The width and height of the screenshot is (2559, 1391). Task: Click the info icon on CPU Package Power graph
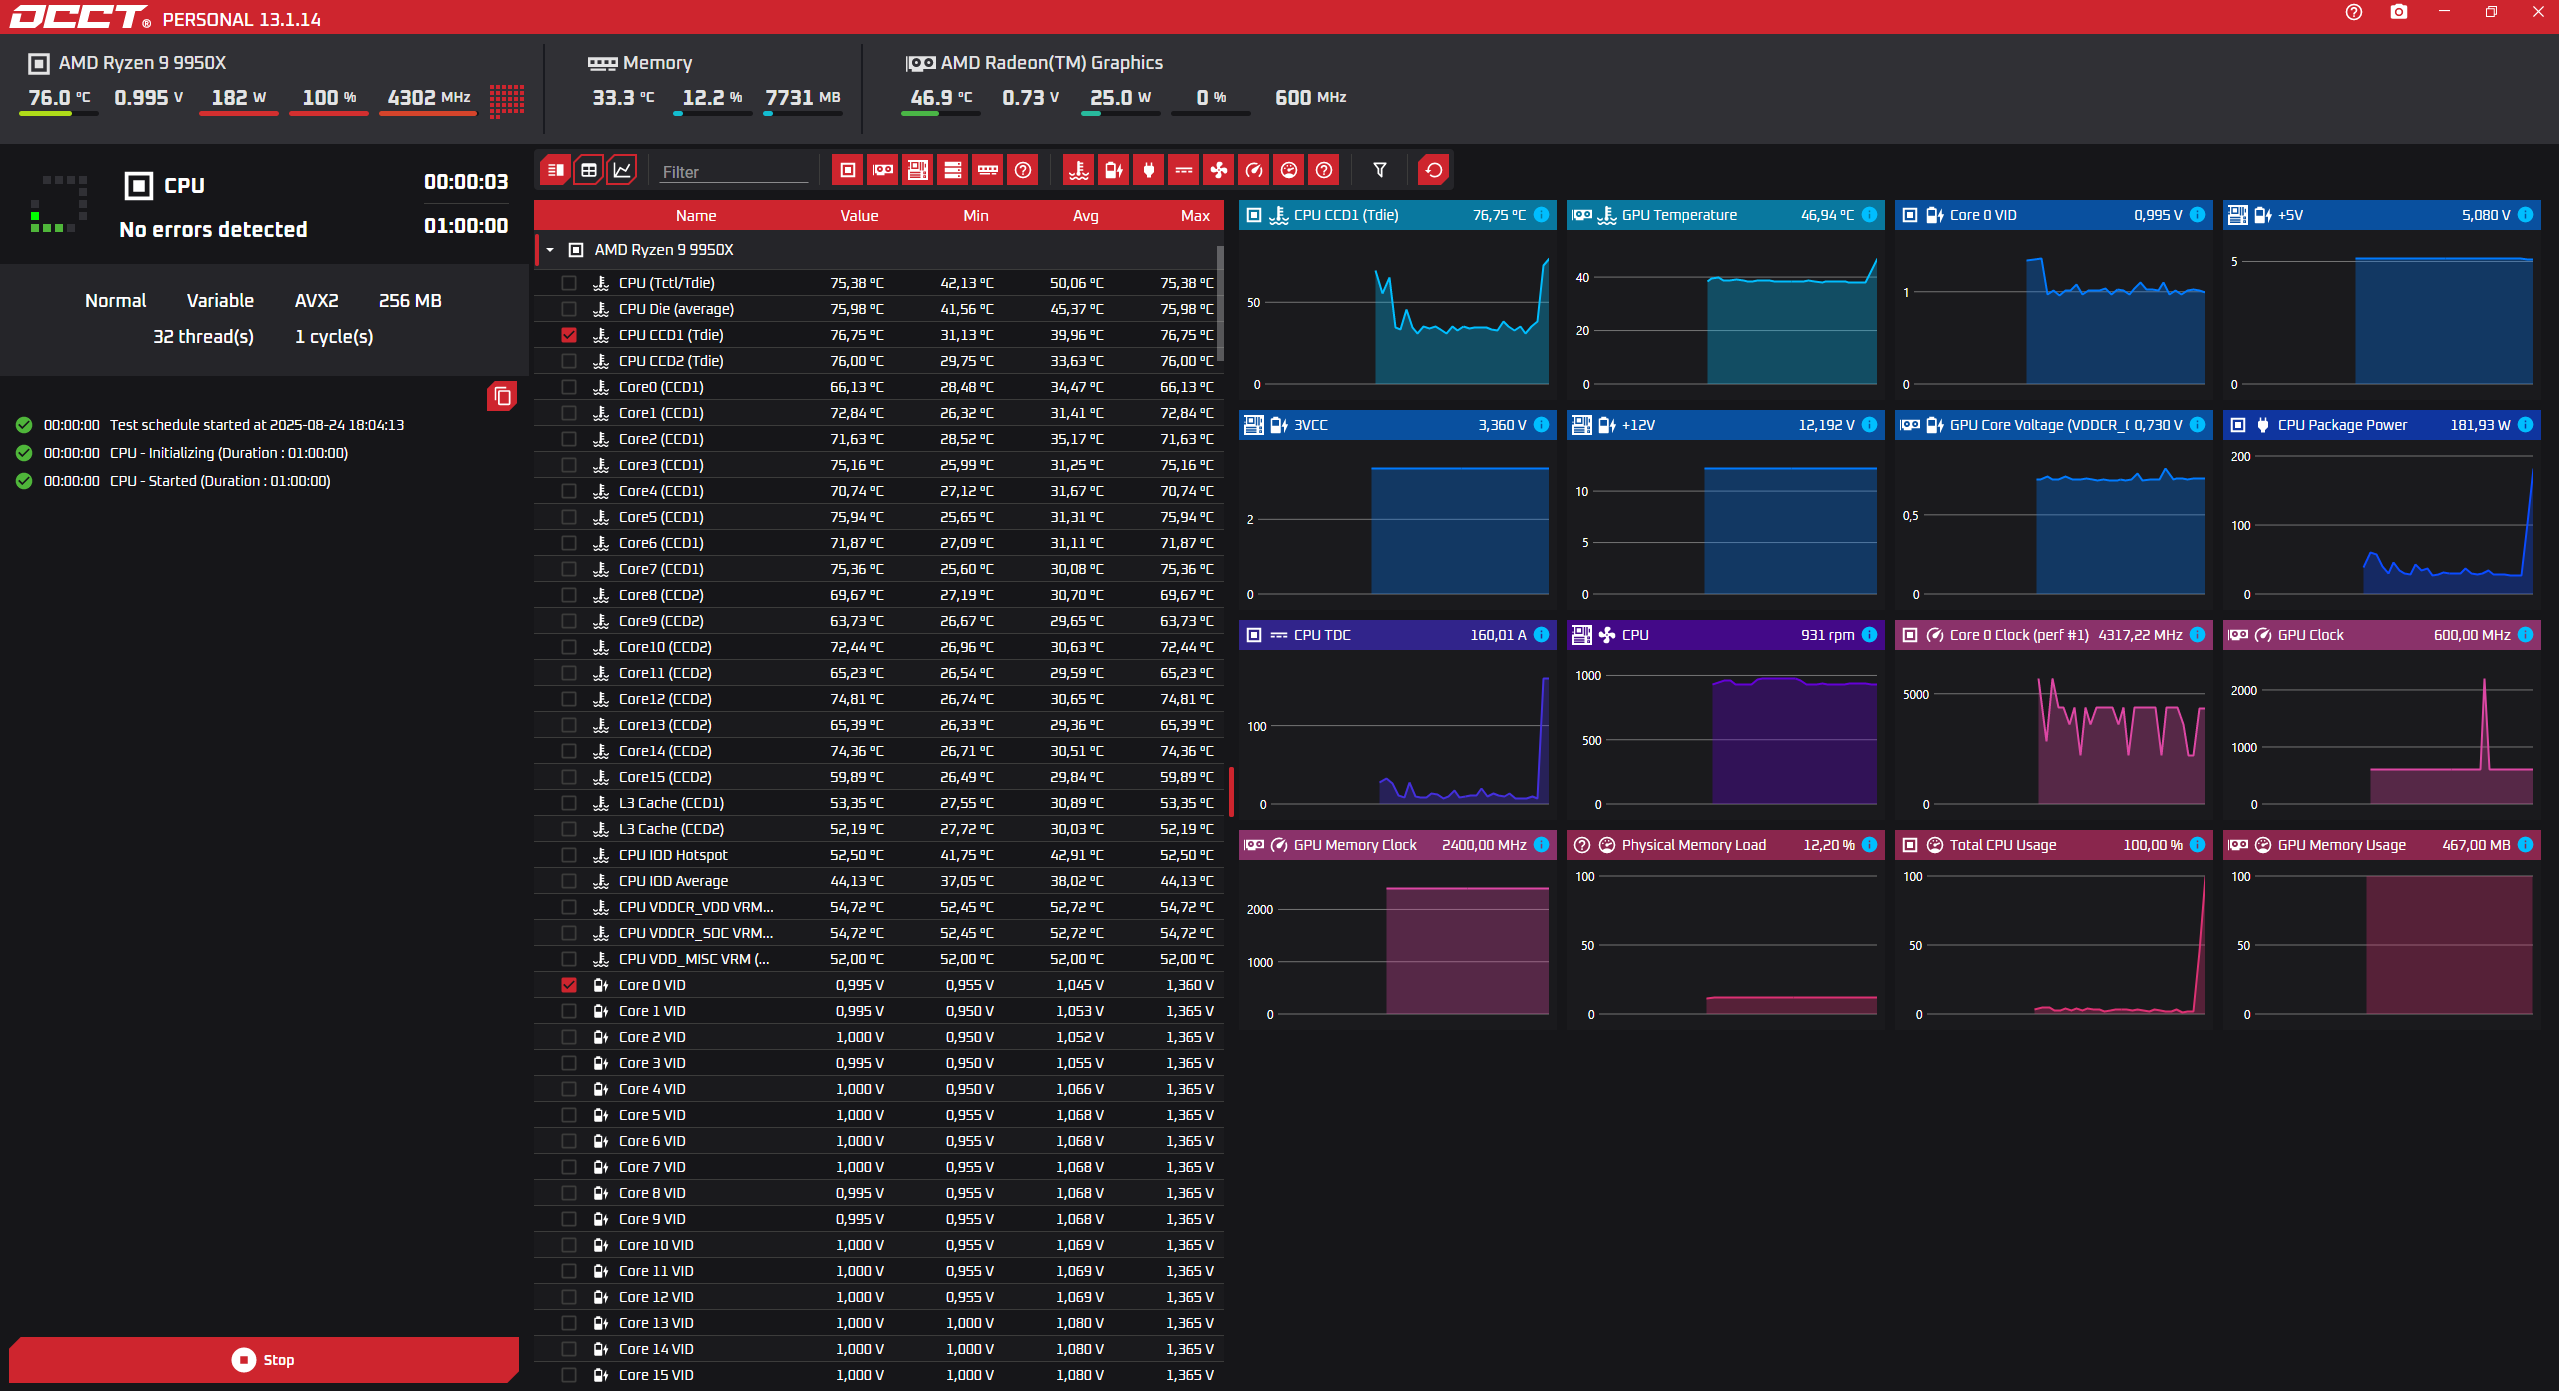2525,425
